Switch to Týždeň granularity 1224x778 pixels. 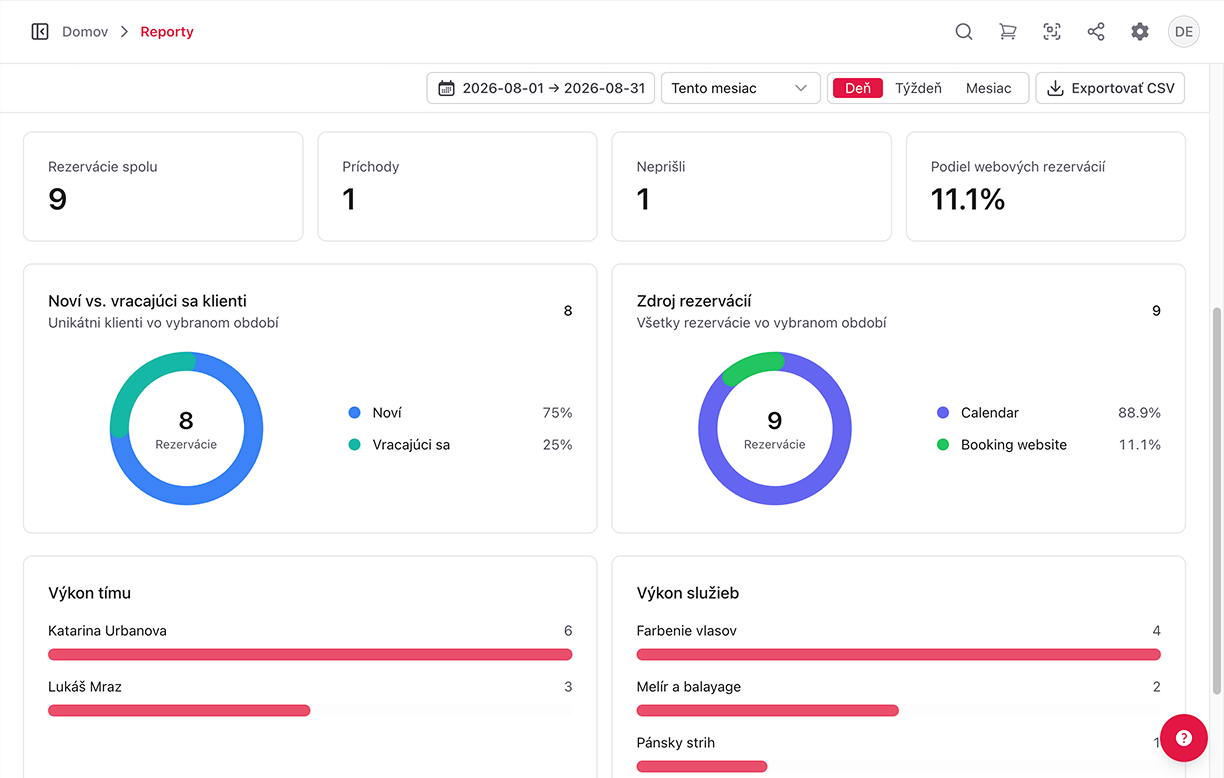pos(918,88)
